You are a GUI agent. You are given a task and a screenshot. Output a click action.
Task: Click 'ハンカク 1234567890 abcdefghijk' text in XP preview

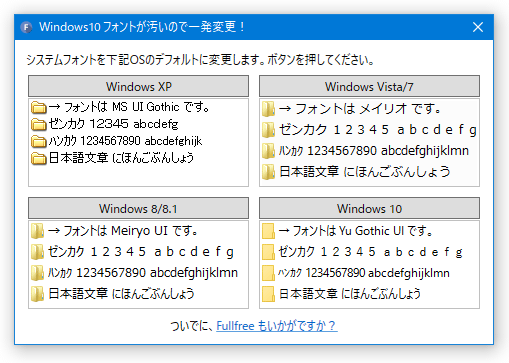click(x=125, y=141)
